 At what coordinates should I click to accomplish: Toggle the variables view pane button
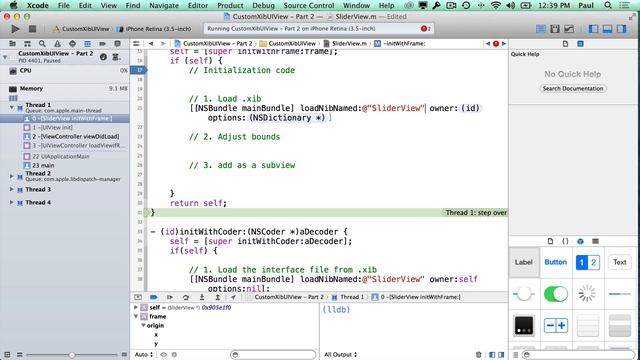click(x=492, y=355)
